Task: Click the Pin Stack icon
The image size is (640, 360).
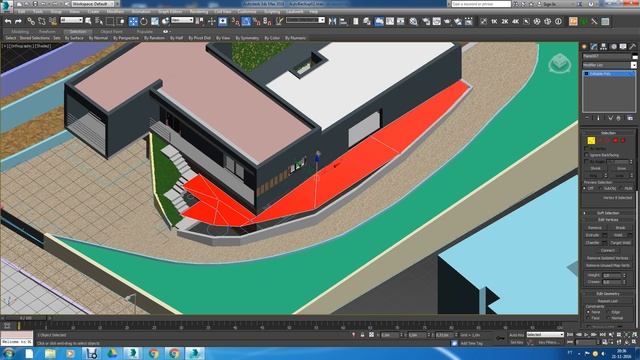Action: [x=587, y=118]
